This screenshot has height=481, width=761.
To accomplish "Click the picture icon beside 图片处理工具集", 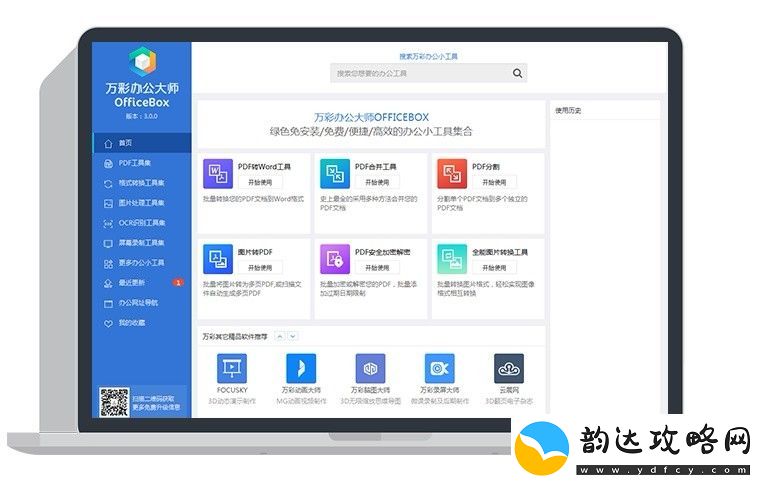I will point(108,203).
